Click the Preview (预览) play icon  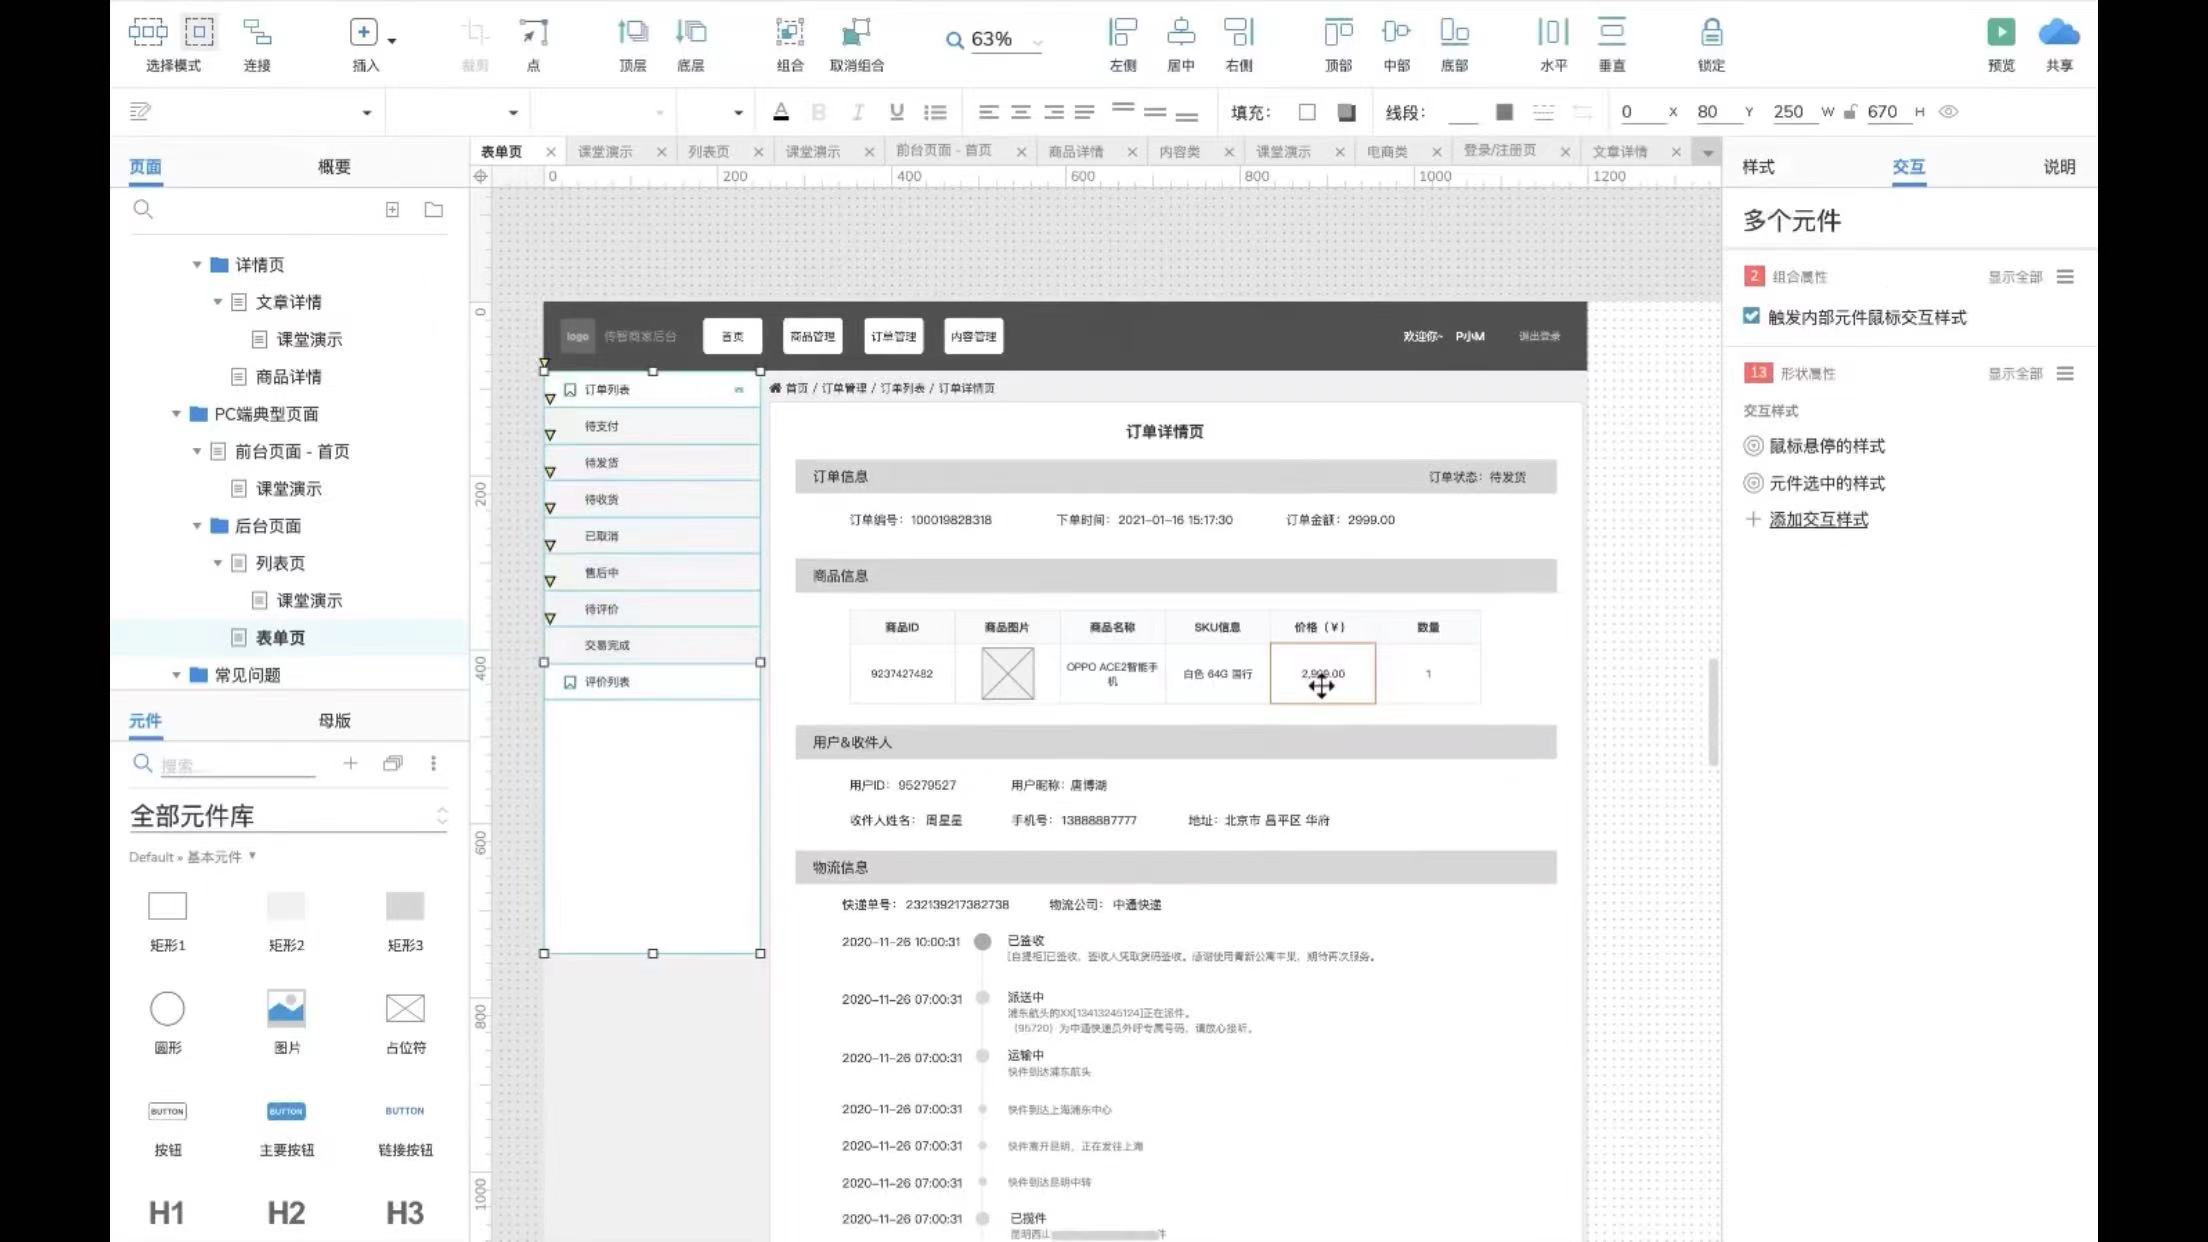pyautogui.click(x=2000, y=33)
